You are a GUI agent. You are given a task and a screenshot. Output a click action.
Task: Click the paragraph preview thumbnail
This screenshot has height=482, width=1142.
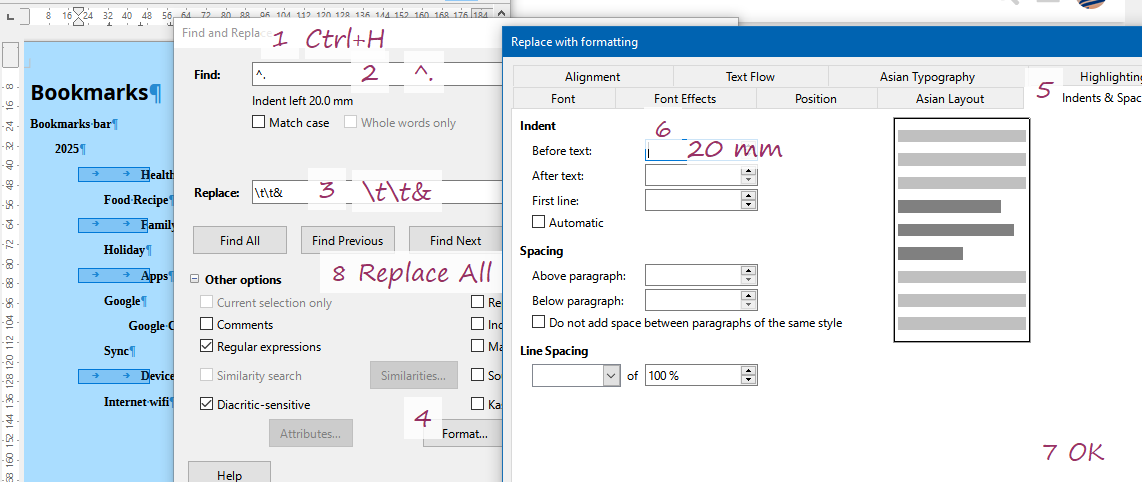tap(961, 230)
